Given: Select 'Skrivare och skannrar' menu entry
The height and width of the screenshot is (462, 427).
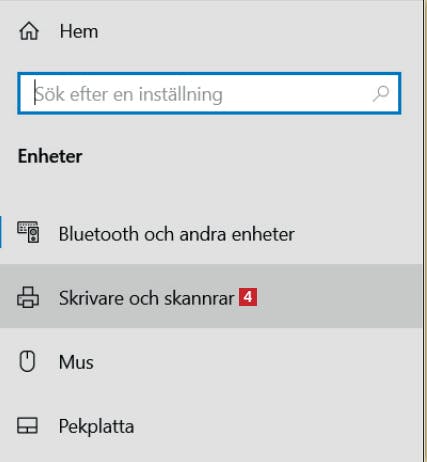Looking at the screenshot, I should pos(211,296).
